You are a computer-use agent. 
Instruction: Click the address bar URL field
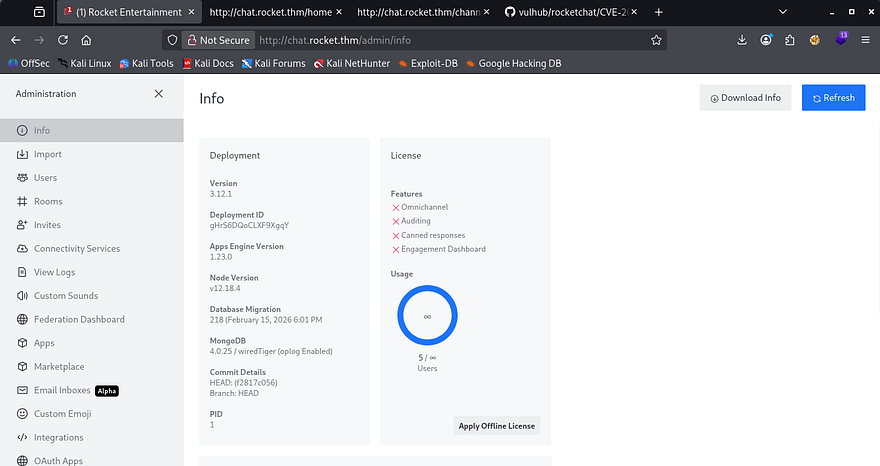[x=450, y=40]
